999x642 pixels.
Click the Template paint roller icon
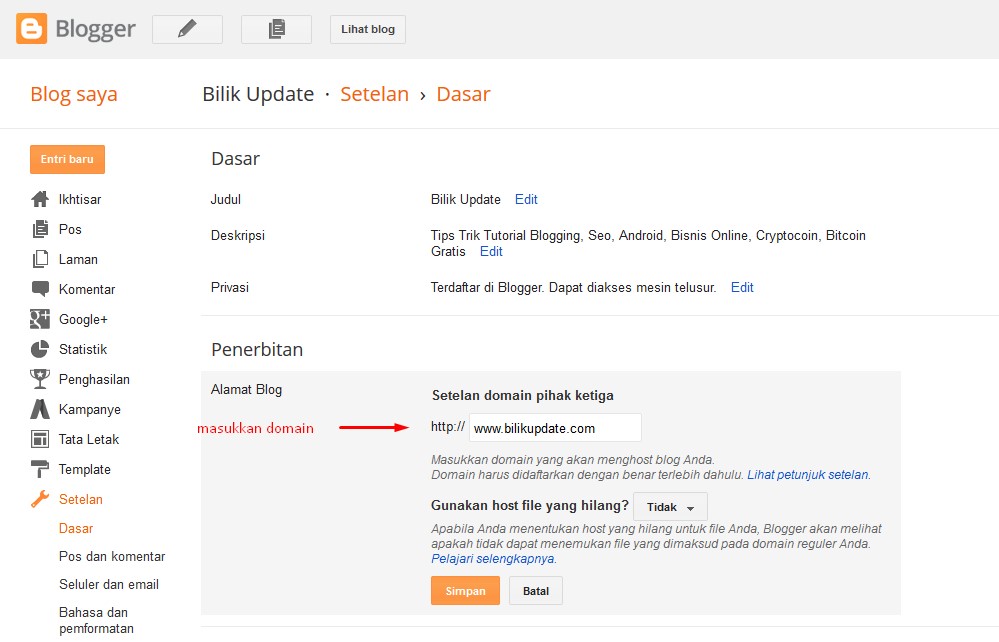pos(40,469)
